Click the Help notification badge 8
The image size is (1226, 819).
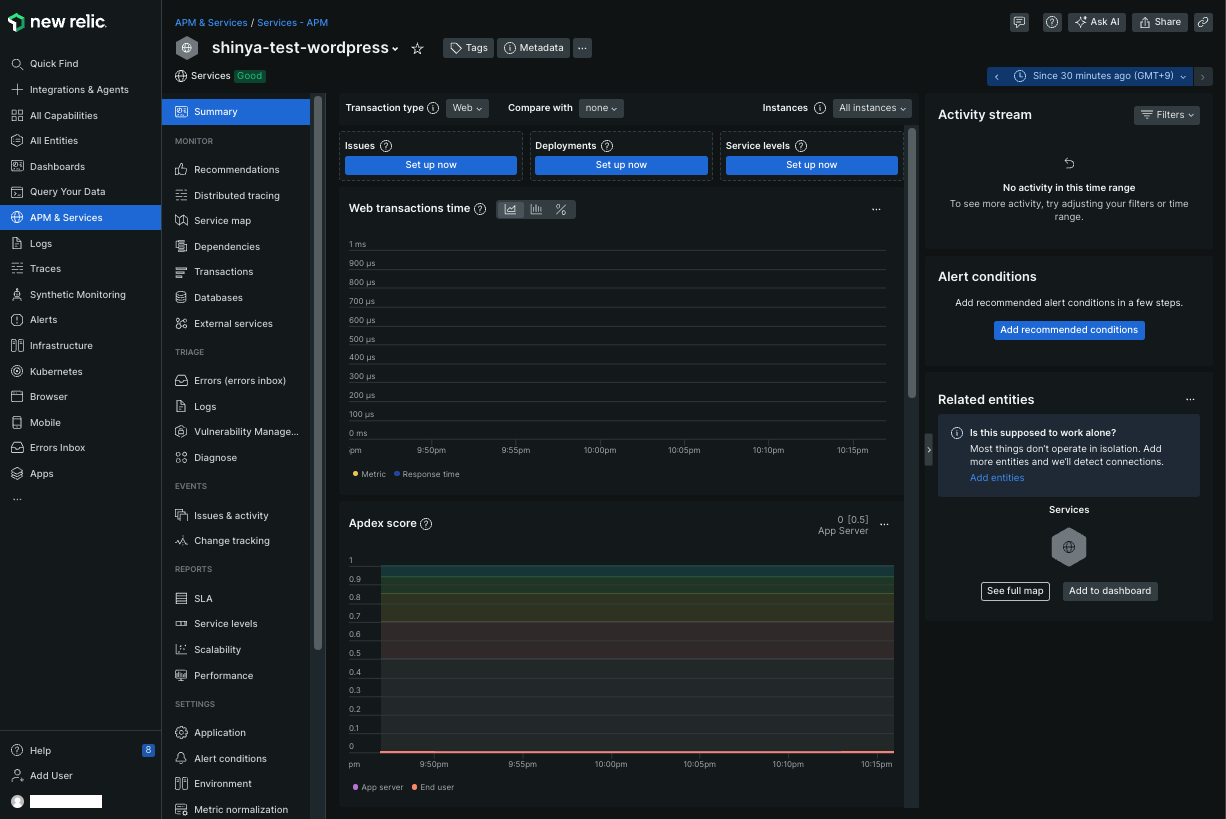point(148,750)
